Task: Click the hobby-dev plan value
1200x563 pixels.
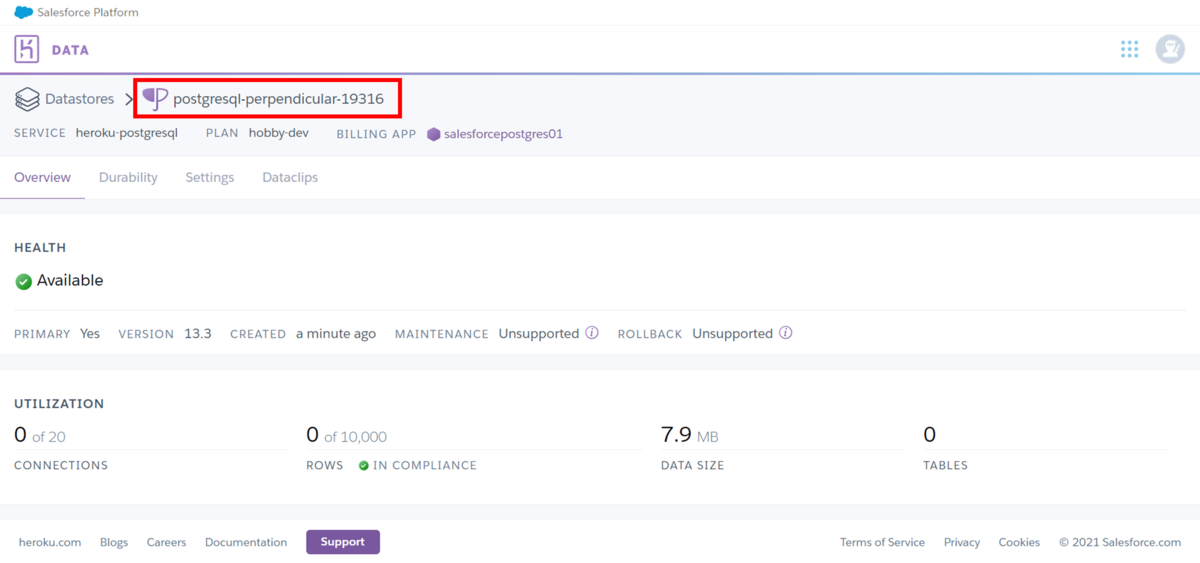Action: [279, 133]
